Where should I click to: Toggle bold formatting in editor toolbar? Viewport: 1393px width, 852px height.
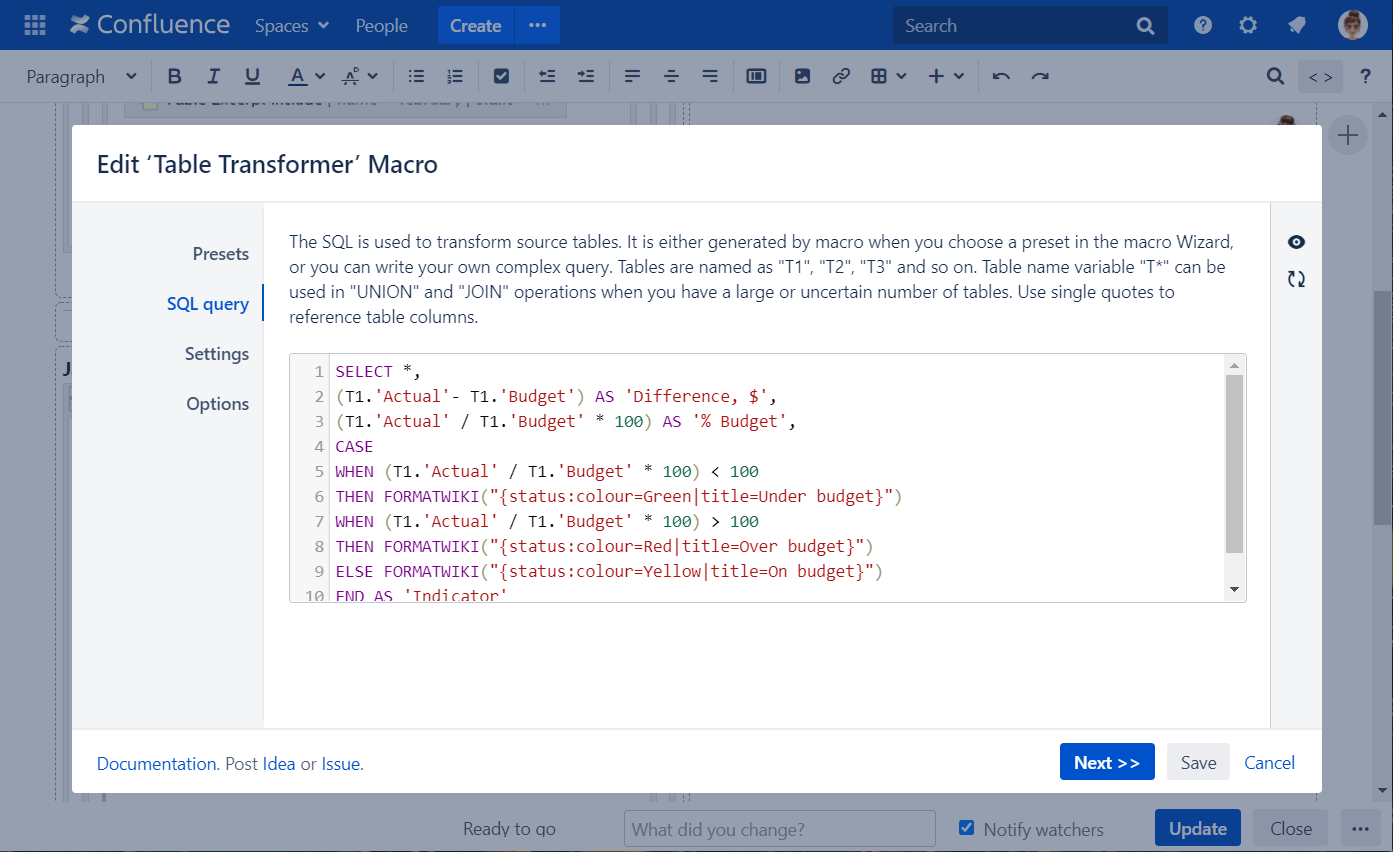click(175, 76)
